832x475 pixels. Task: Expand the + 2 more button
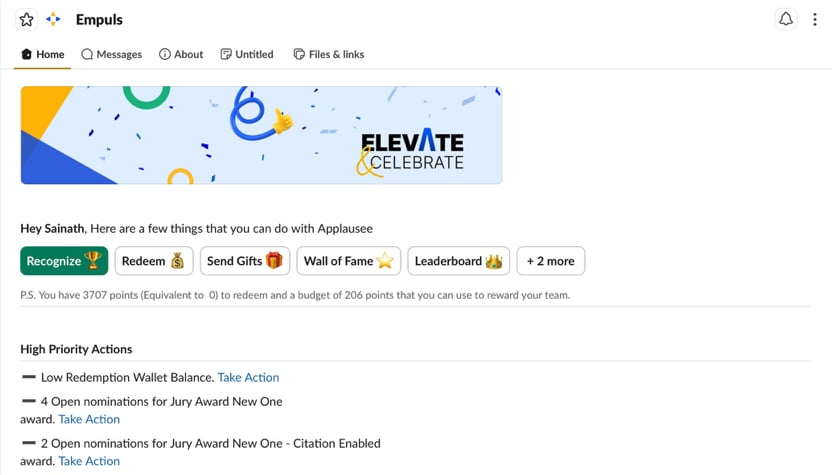[x=551, y=261]
